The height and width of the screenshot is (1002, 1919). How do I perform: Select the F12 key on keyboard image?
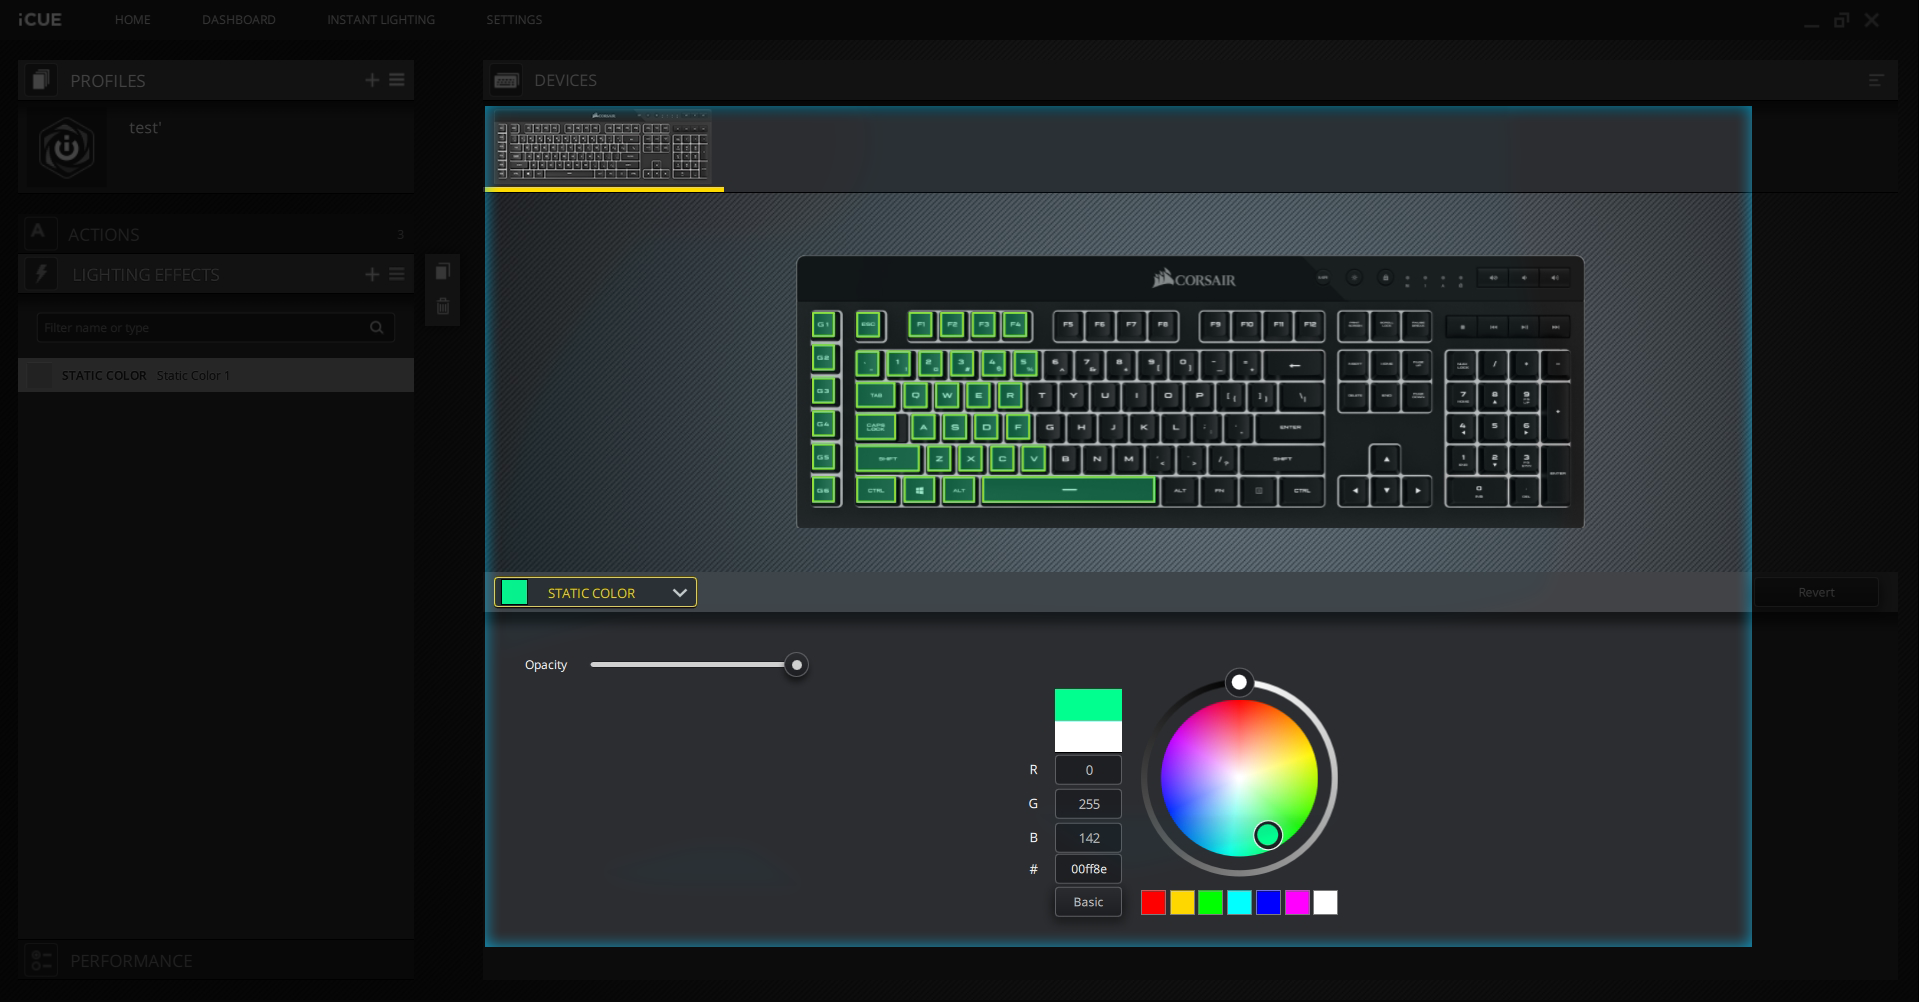click(1310, 325)
